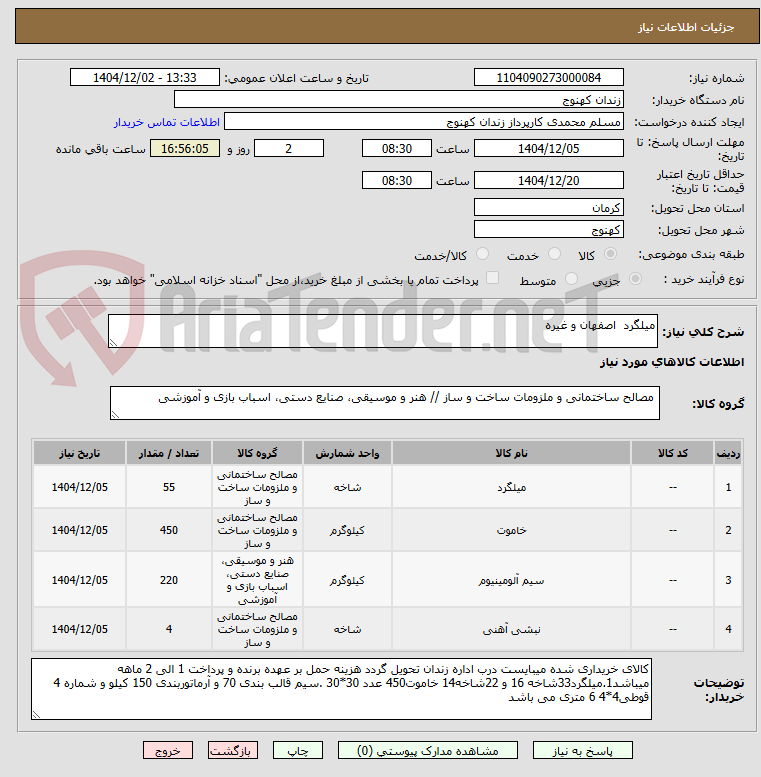This screenshot has height=777, width=761.
Task: Click the اطلاعات کالاهای مورد نیاز heading
Action: click(x=672, y=362)
